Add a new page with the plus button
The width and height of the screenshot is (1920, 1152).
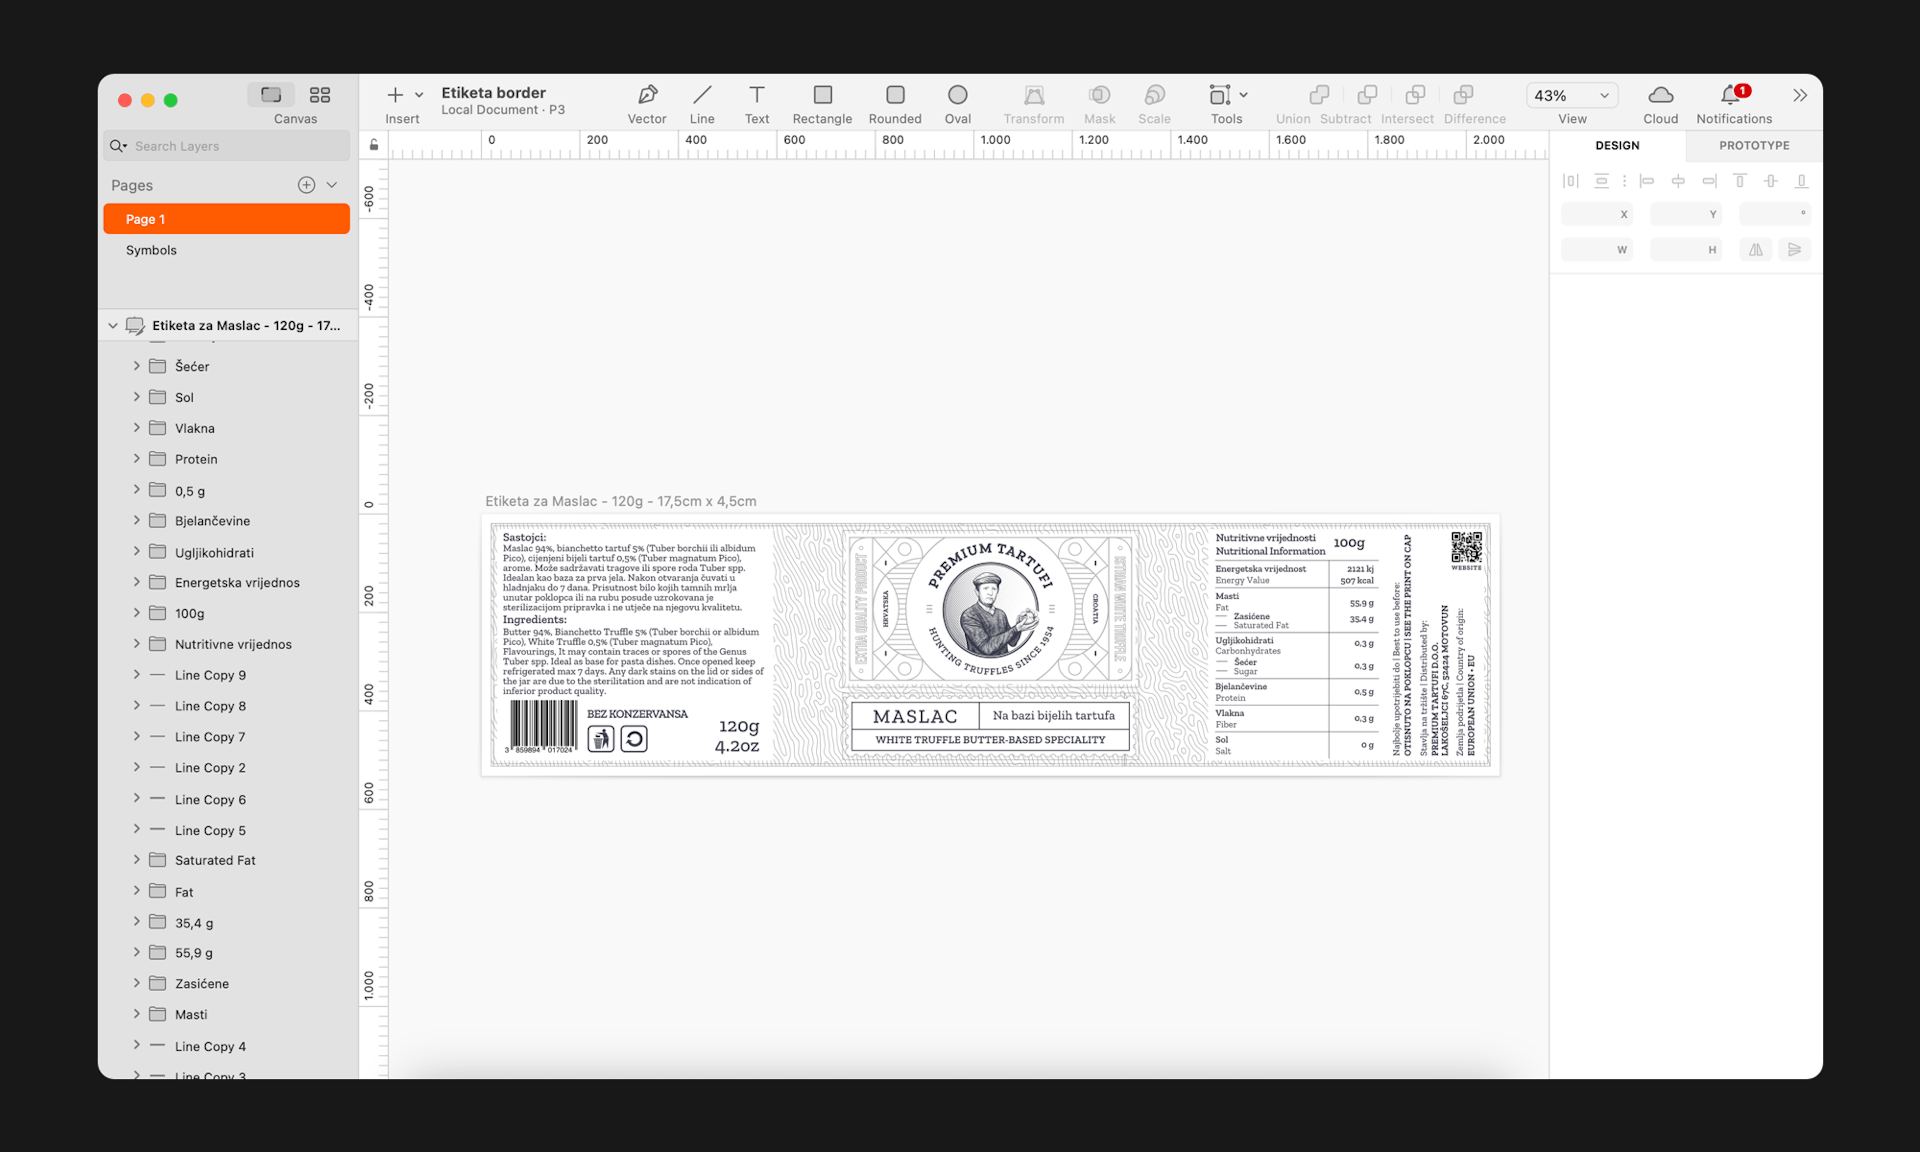(x=306, y=184)
